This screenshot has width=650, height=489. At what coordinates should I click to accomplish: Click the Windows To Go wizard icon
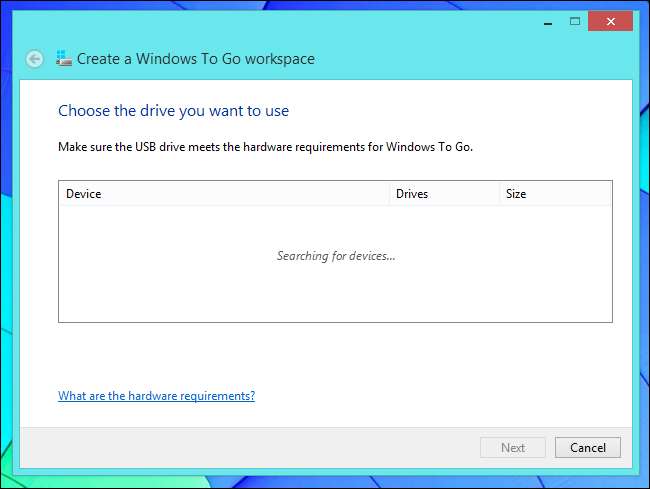tap(64, 58)
